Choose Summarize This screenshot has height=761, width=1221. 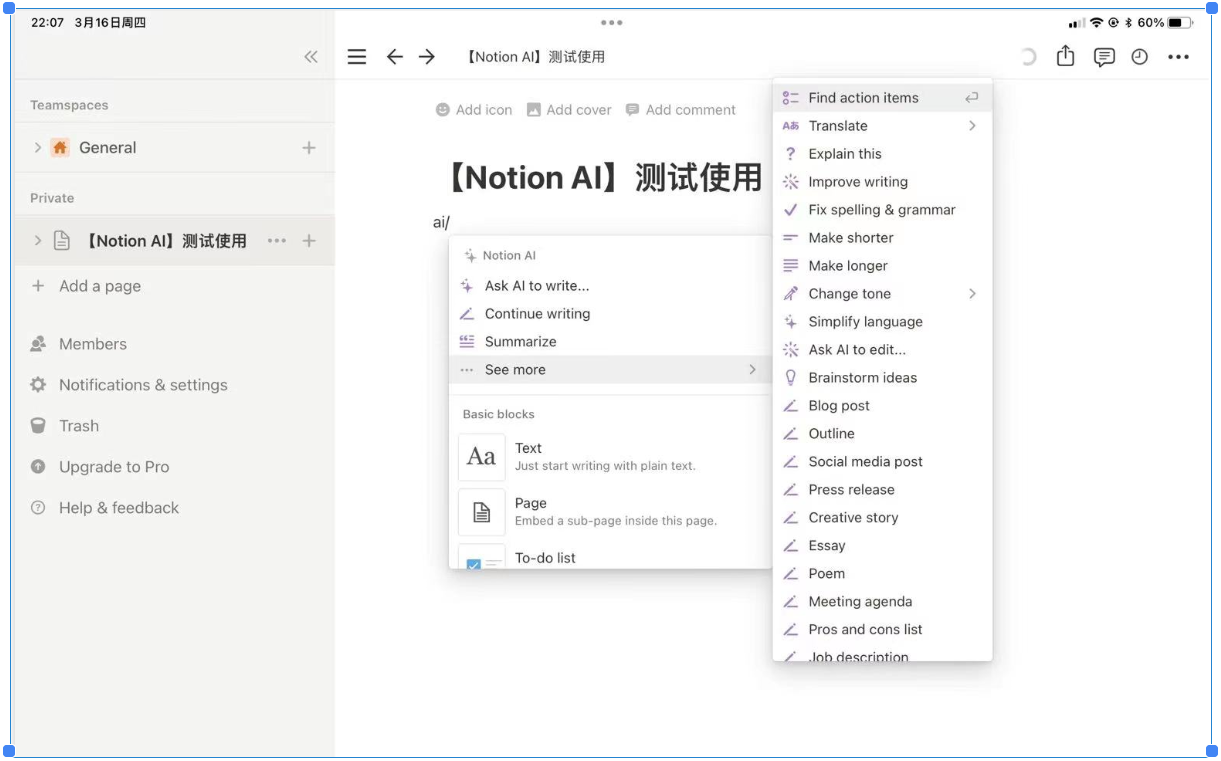click(610, 342)
